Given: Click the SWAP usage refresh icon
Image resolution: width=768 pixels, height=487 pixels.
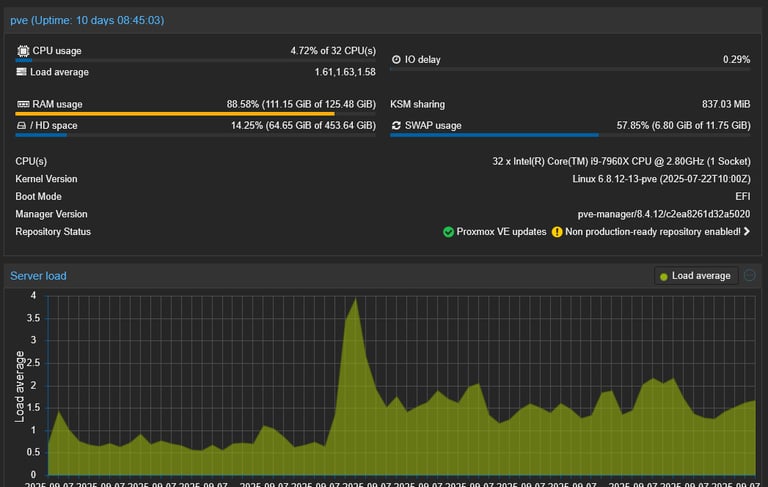Looking at the screenshot, I should point(396,126).
